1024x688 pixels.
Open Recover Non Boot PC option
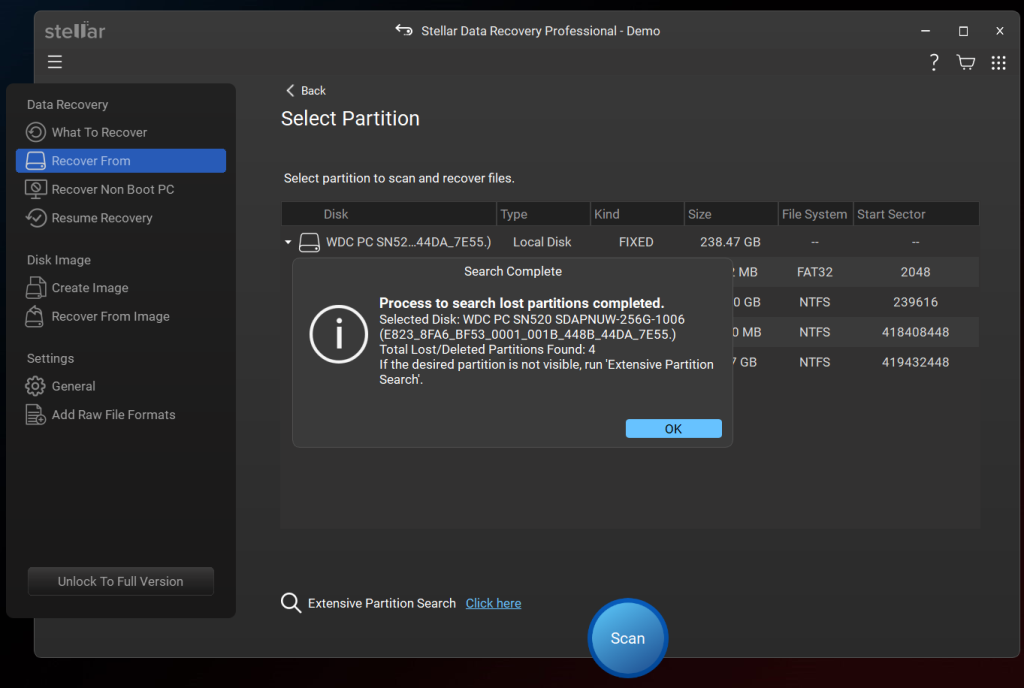point(113,189)
